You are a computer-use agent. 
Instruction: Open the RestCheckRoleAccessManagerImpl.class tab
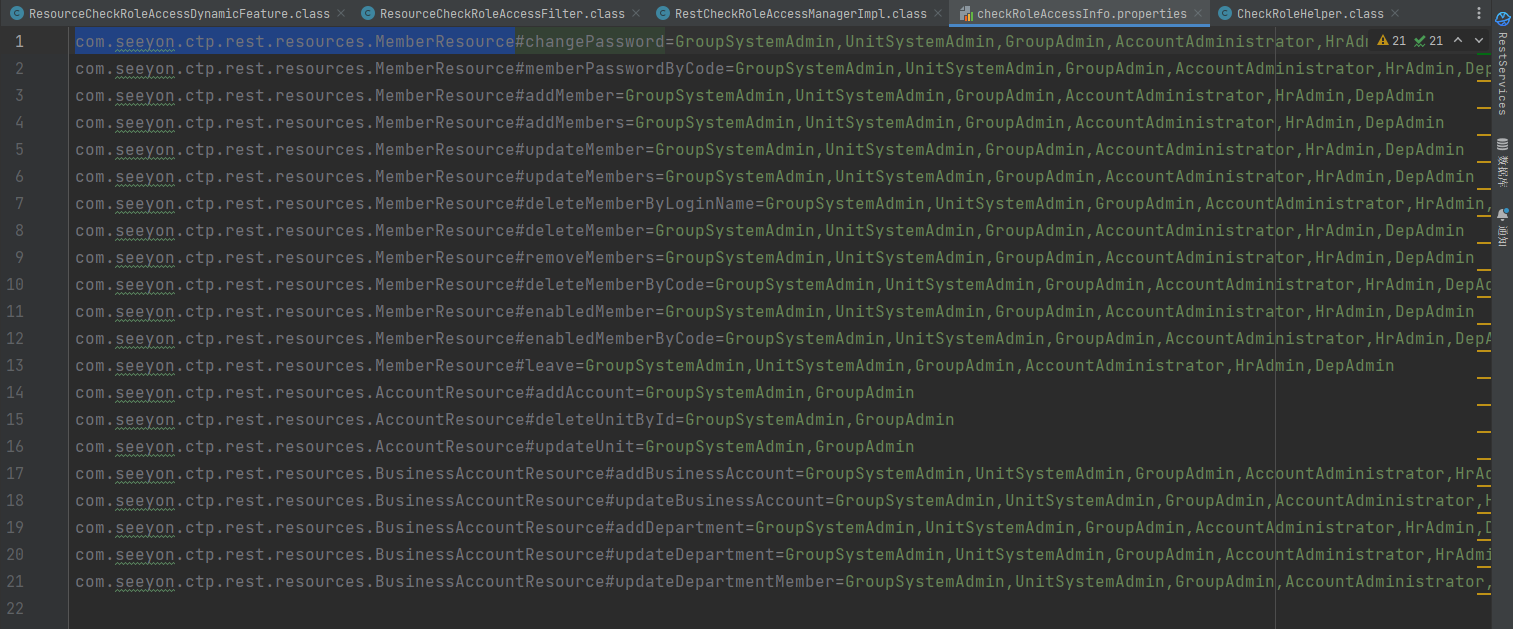[x=800, y=14]
